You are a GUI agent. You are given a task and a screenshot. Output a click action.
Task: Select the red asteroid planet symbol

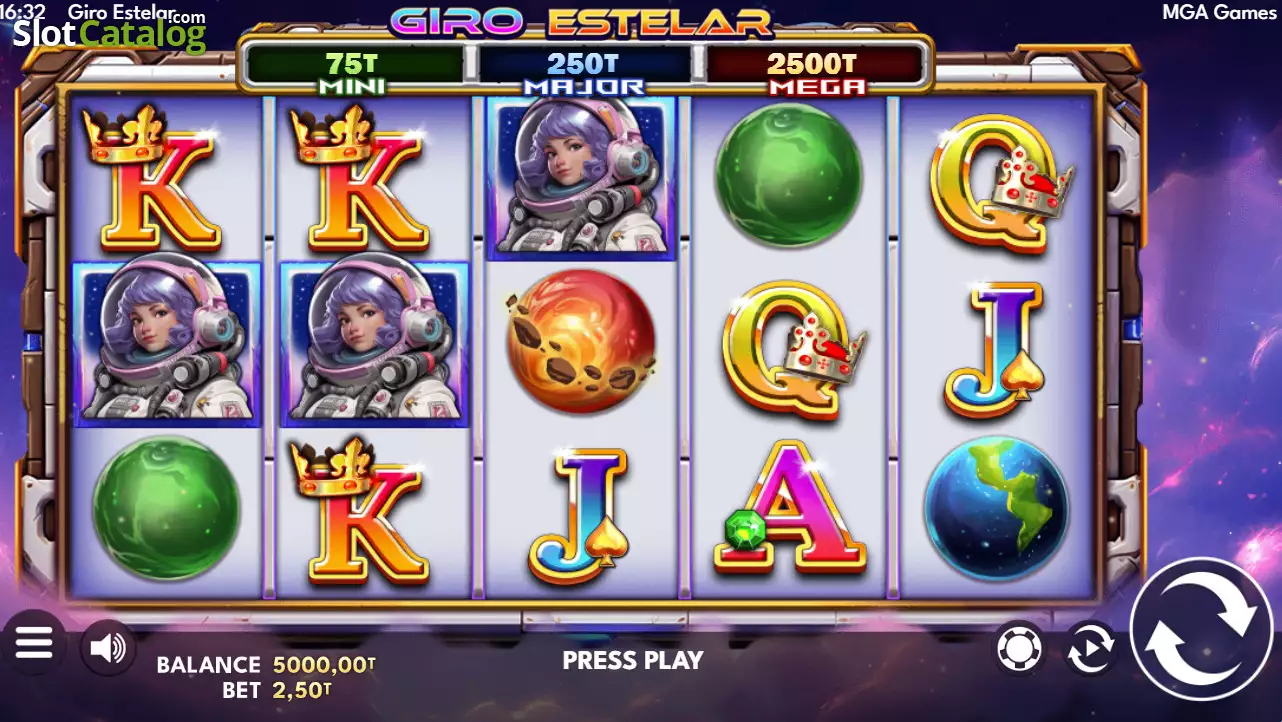click(x=581, y=343)
